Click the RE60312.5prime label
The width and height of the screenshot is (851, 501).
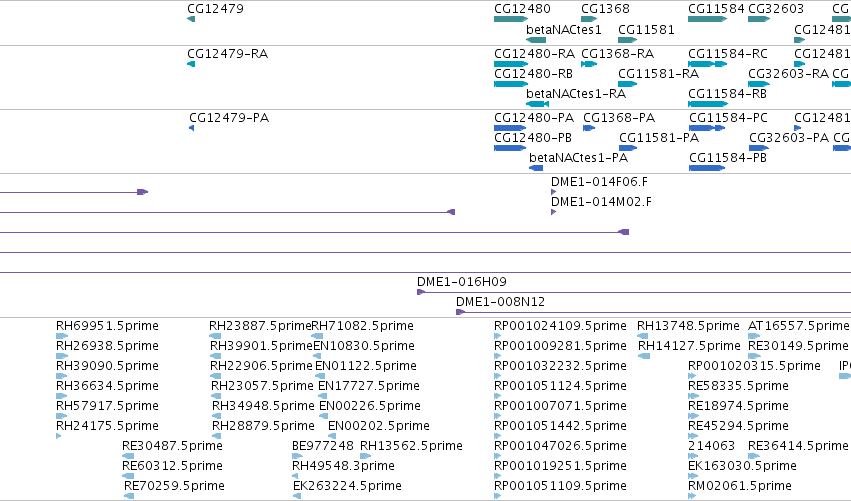coord(172,466)
